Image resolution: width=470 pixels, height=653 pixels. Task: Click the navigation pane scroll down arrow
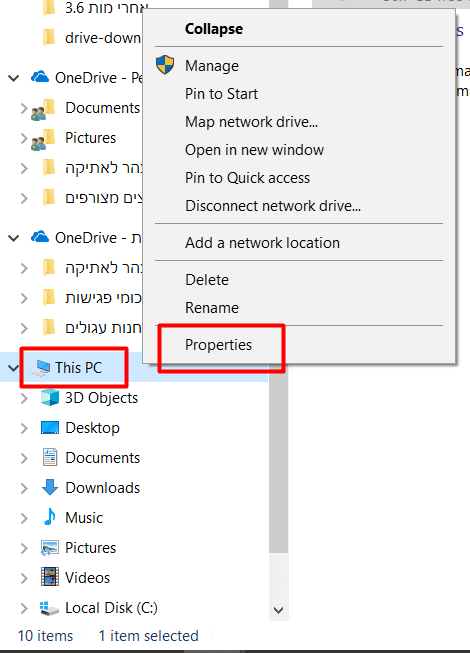click(279, 610)
